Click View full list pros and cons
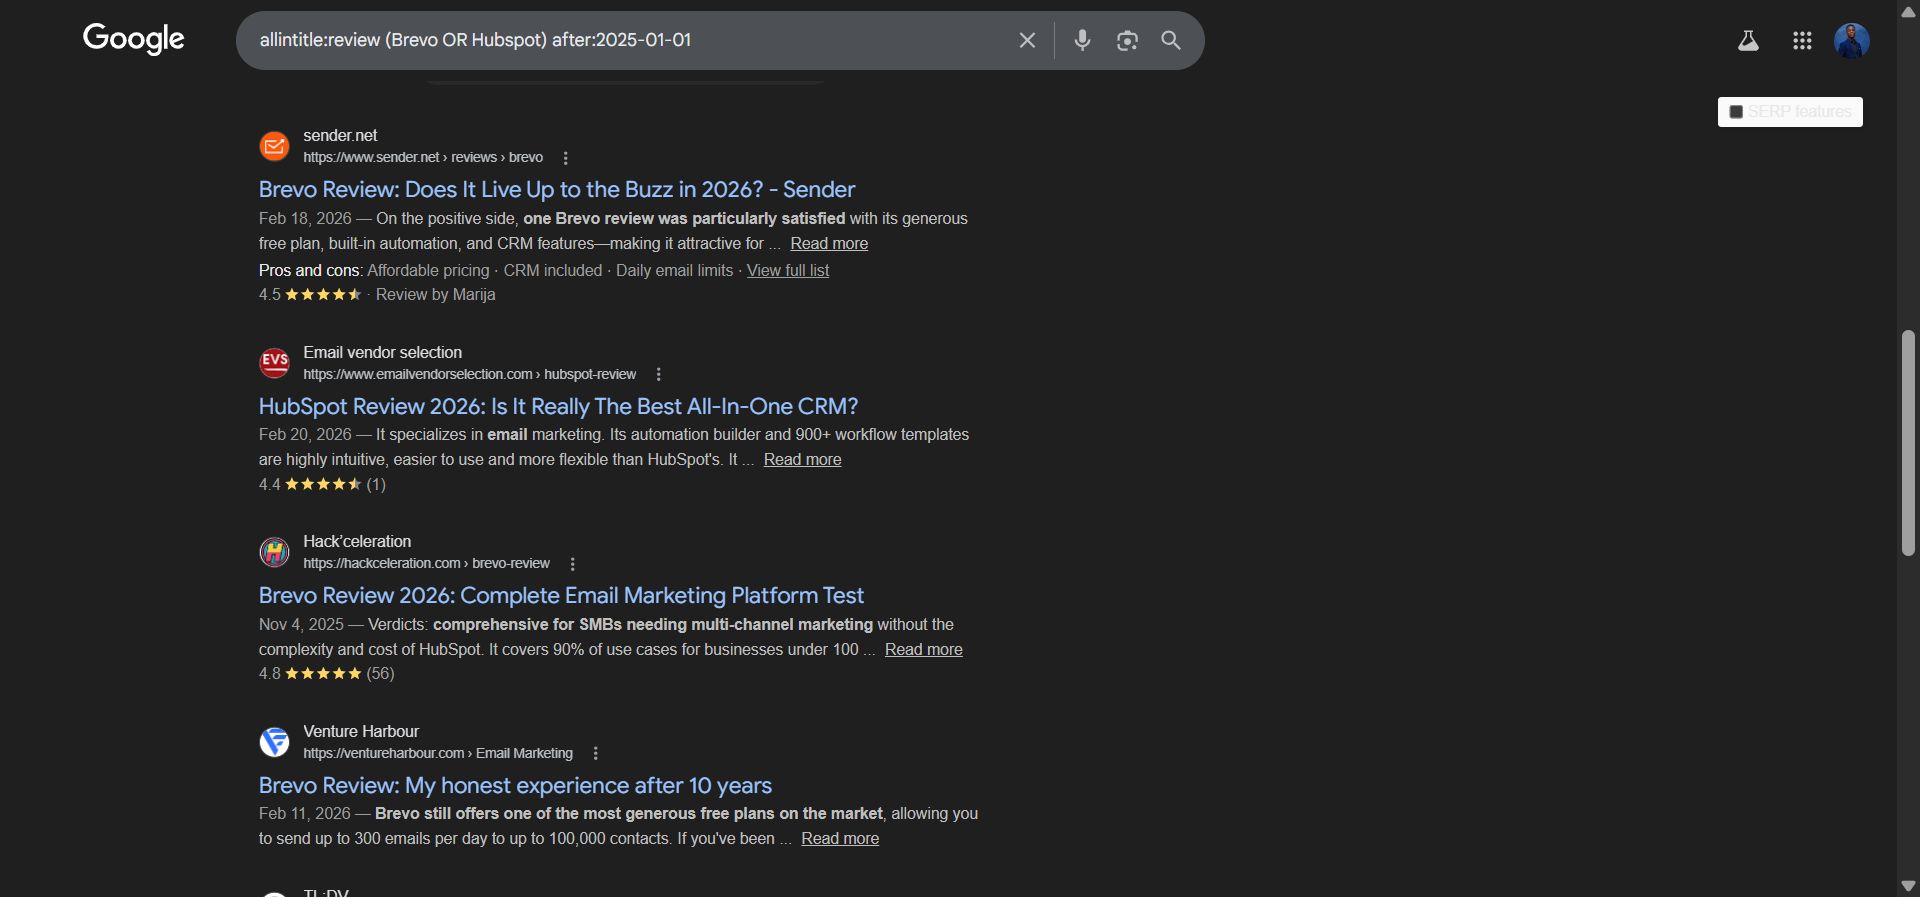The height and width of the screenshot is (897, 1920). point(788,270)
